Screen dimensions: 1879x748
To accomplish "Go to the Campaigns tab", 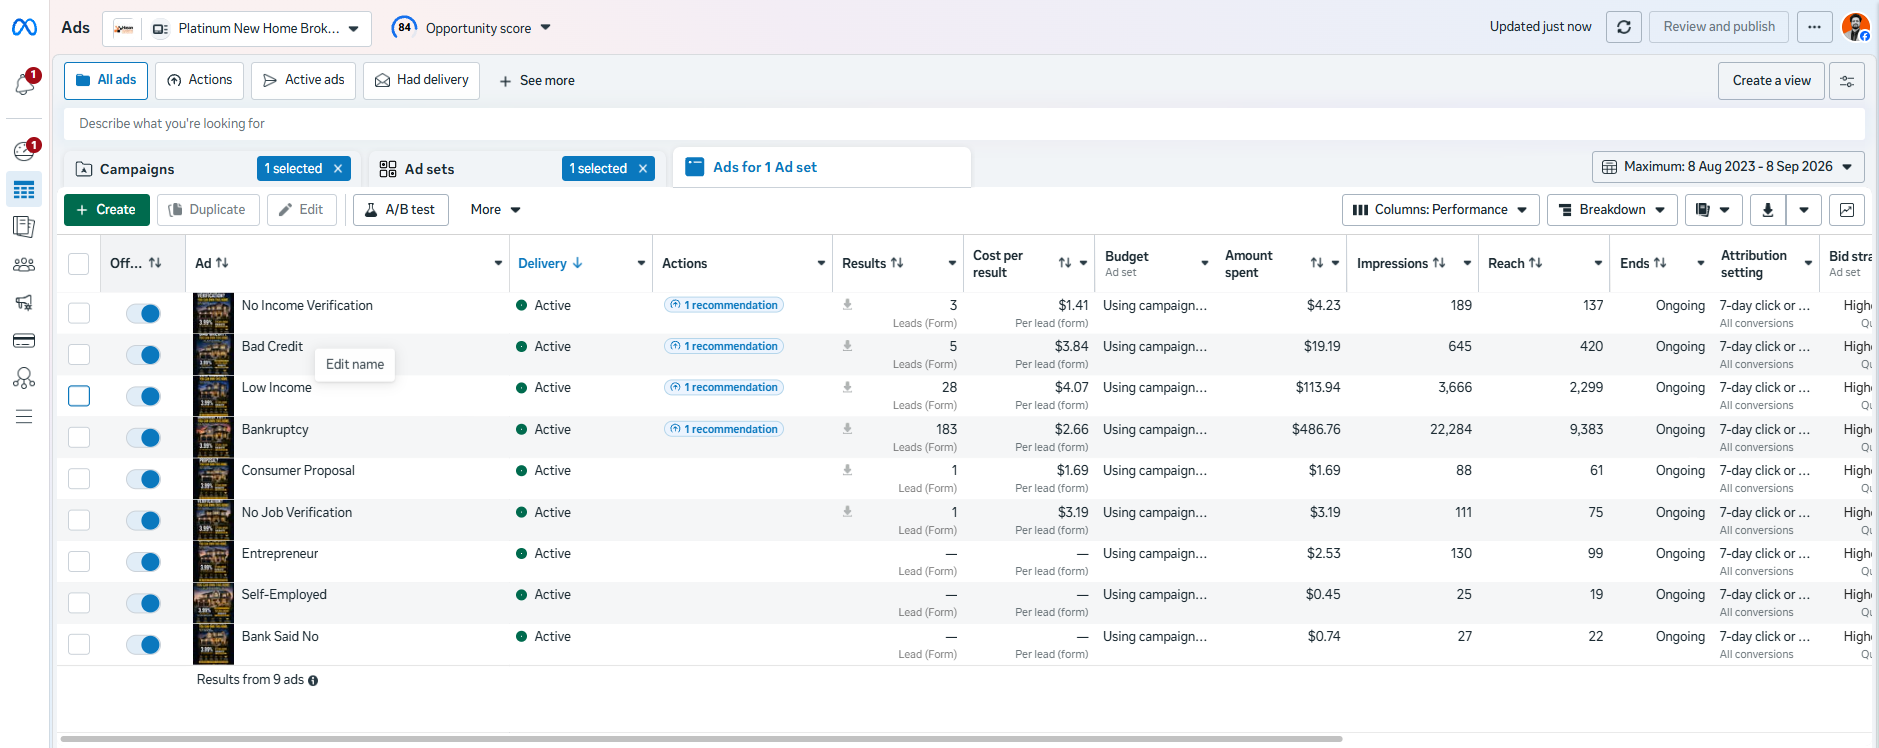I will tap(138, 170).
